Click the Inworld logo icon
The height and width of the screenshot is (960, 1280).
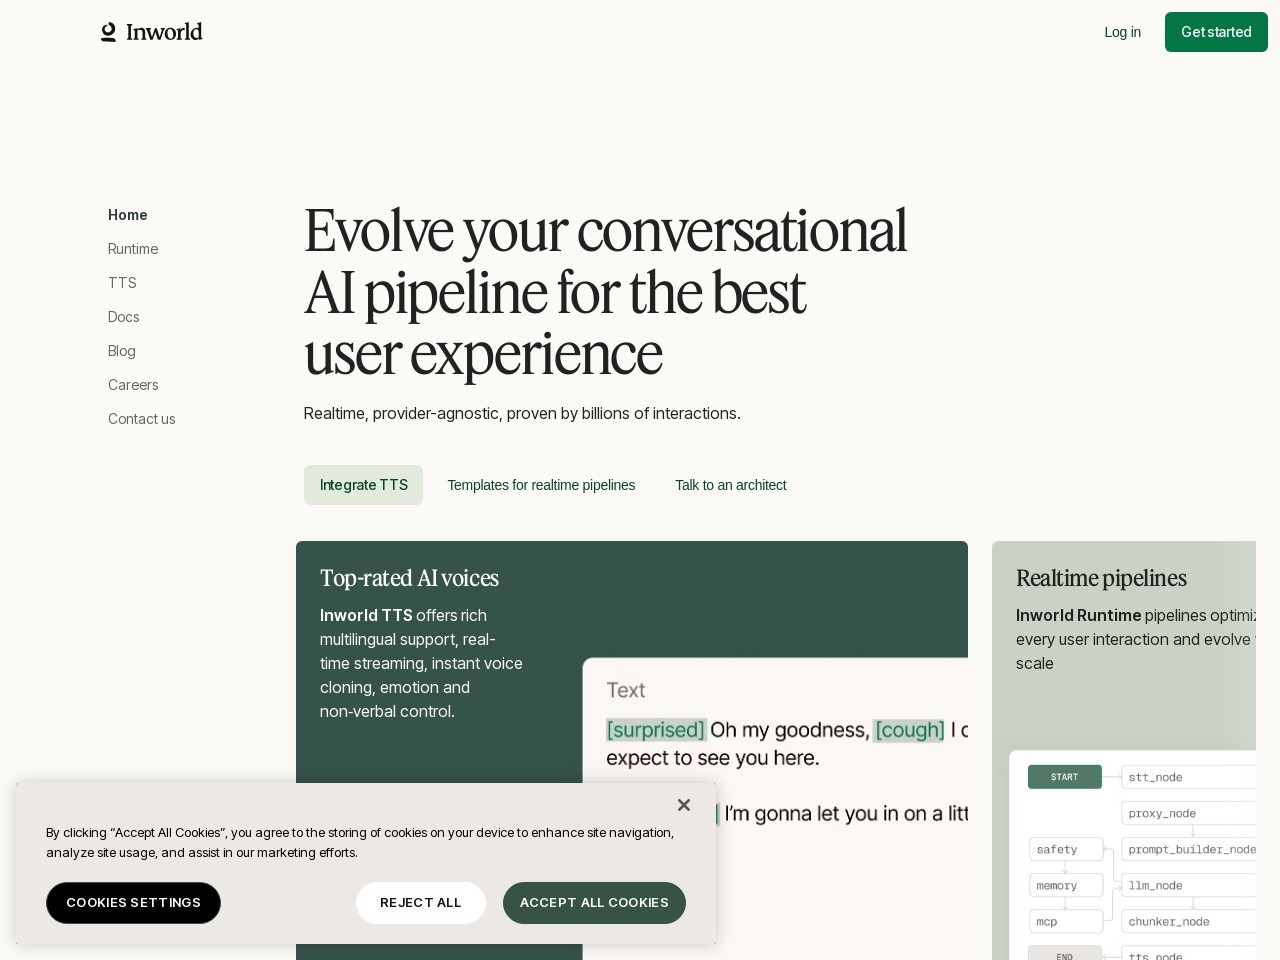(109, 32)
